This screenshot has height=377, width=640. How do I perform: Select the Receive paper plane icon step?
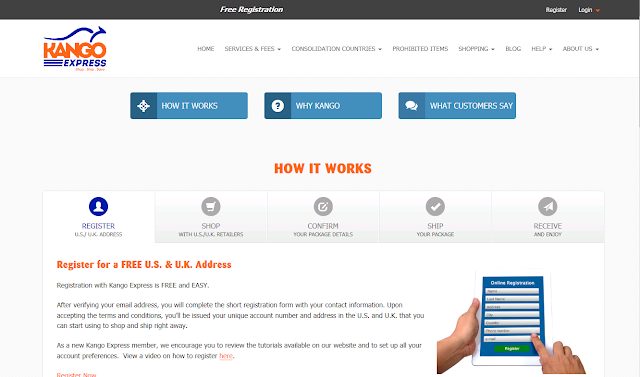[548, 206]
